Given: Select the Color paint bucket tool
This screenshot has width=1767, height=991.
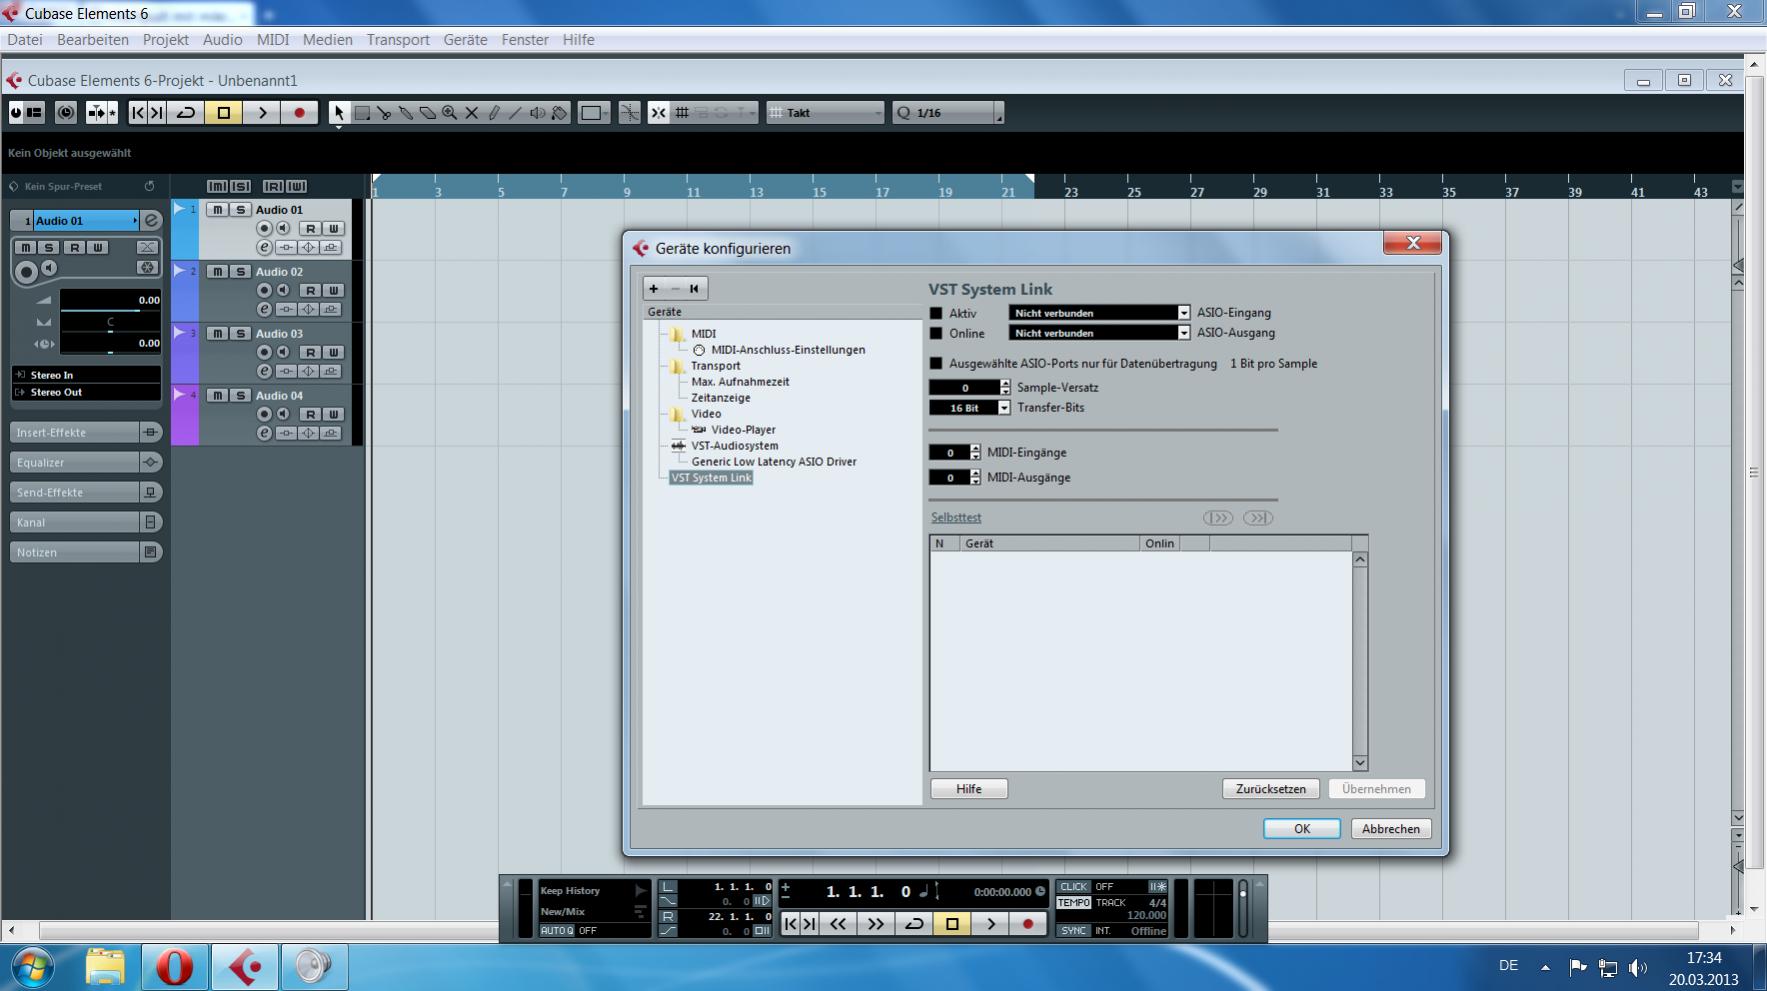Looking at the screenshot, I should tap(560, 113).
